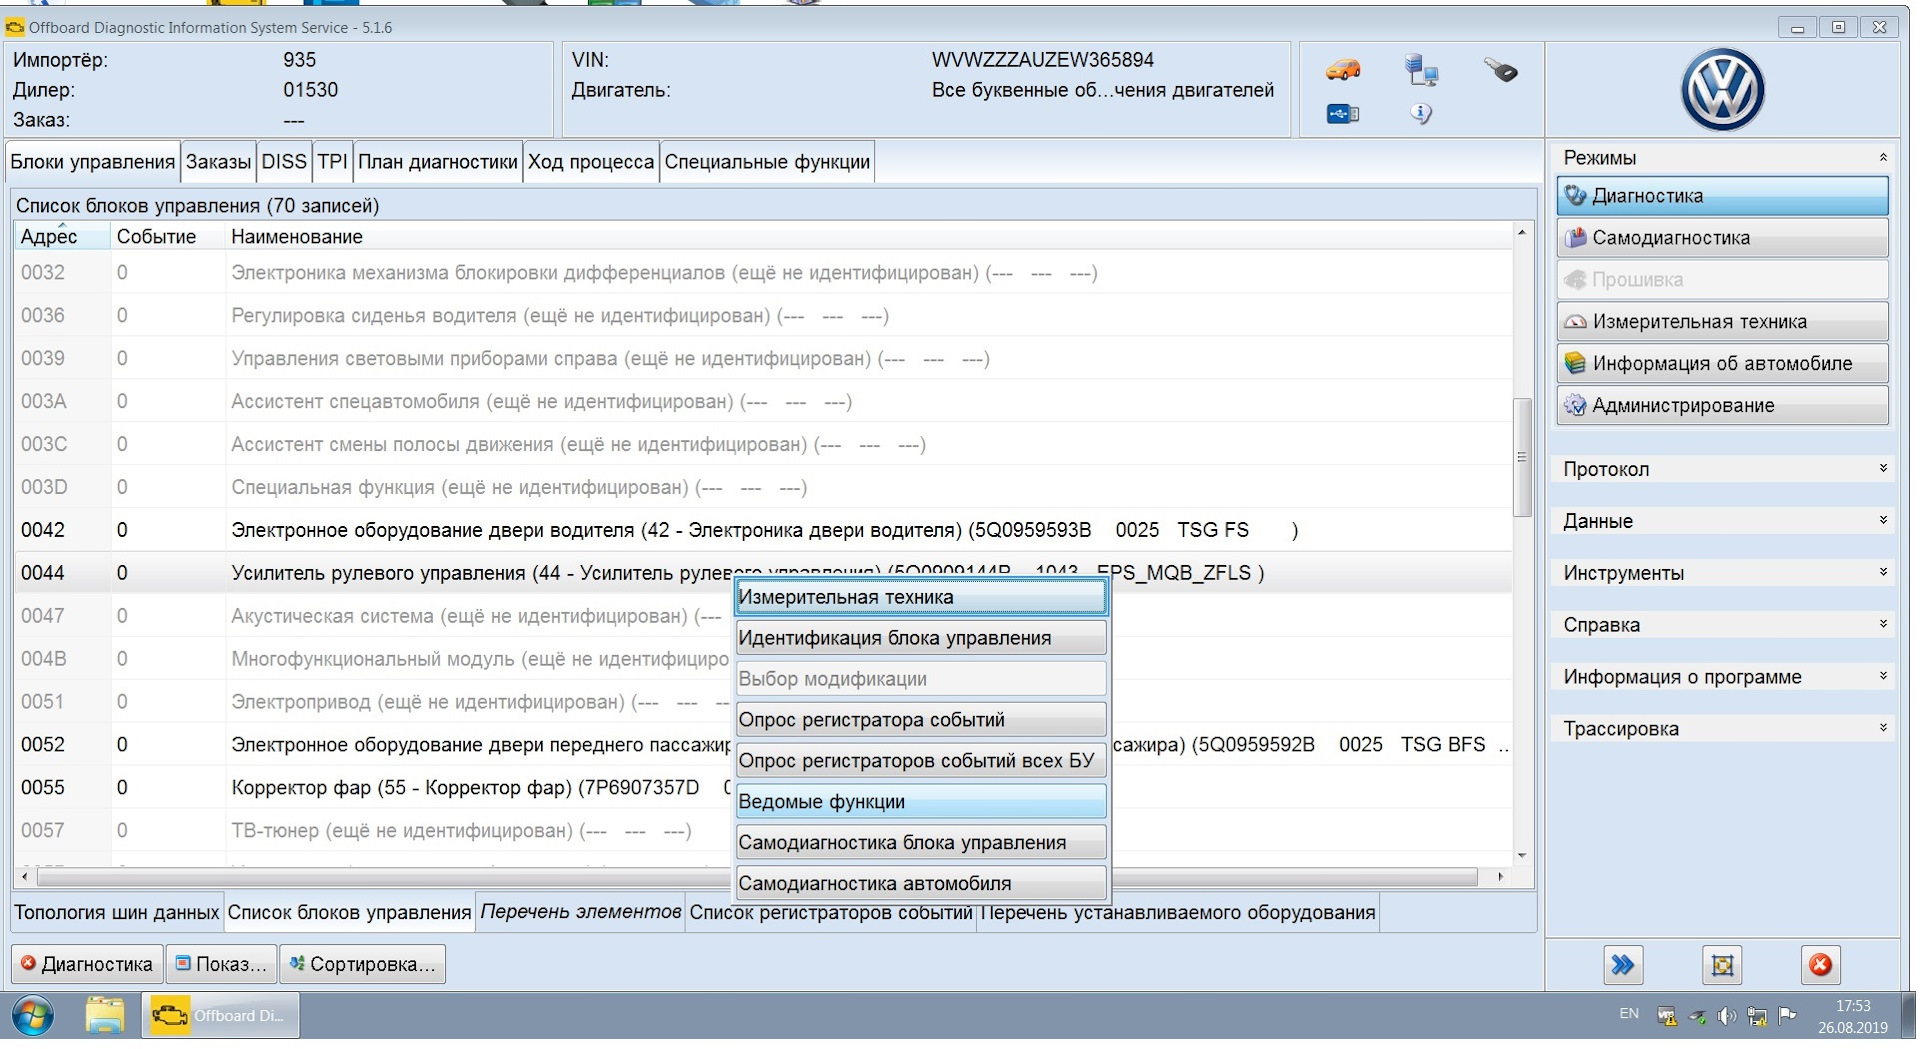1920x1049 pixels.
Task: Select row 003C Ассистент смены полосы движения
Action: (x=762, y=444)
